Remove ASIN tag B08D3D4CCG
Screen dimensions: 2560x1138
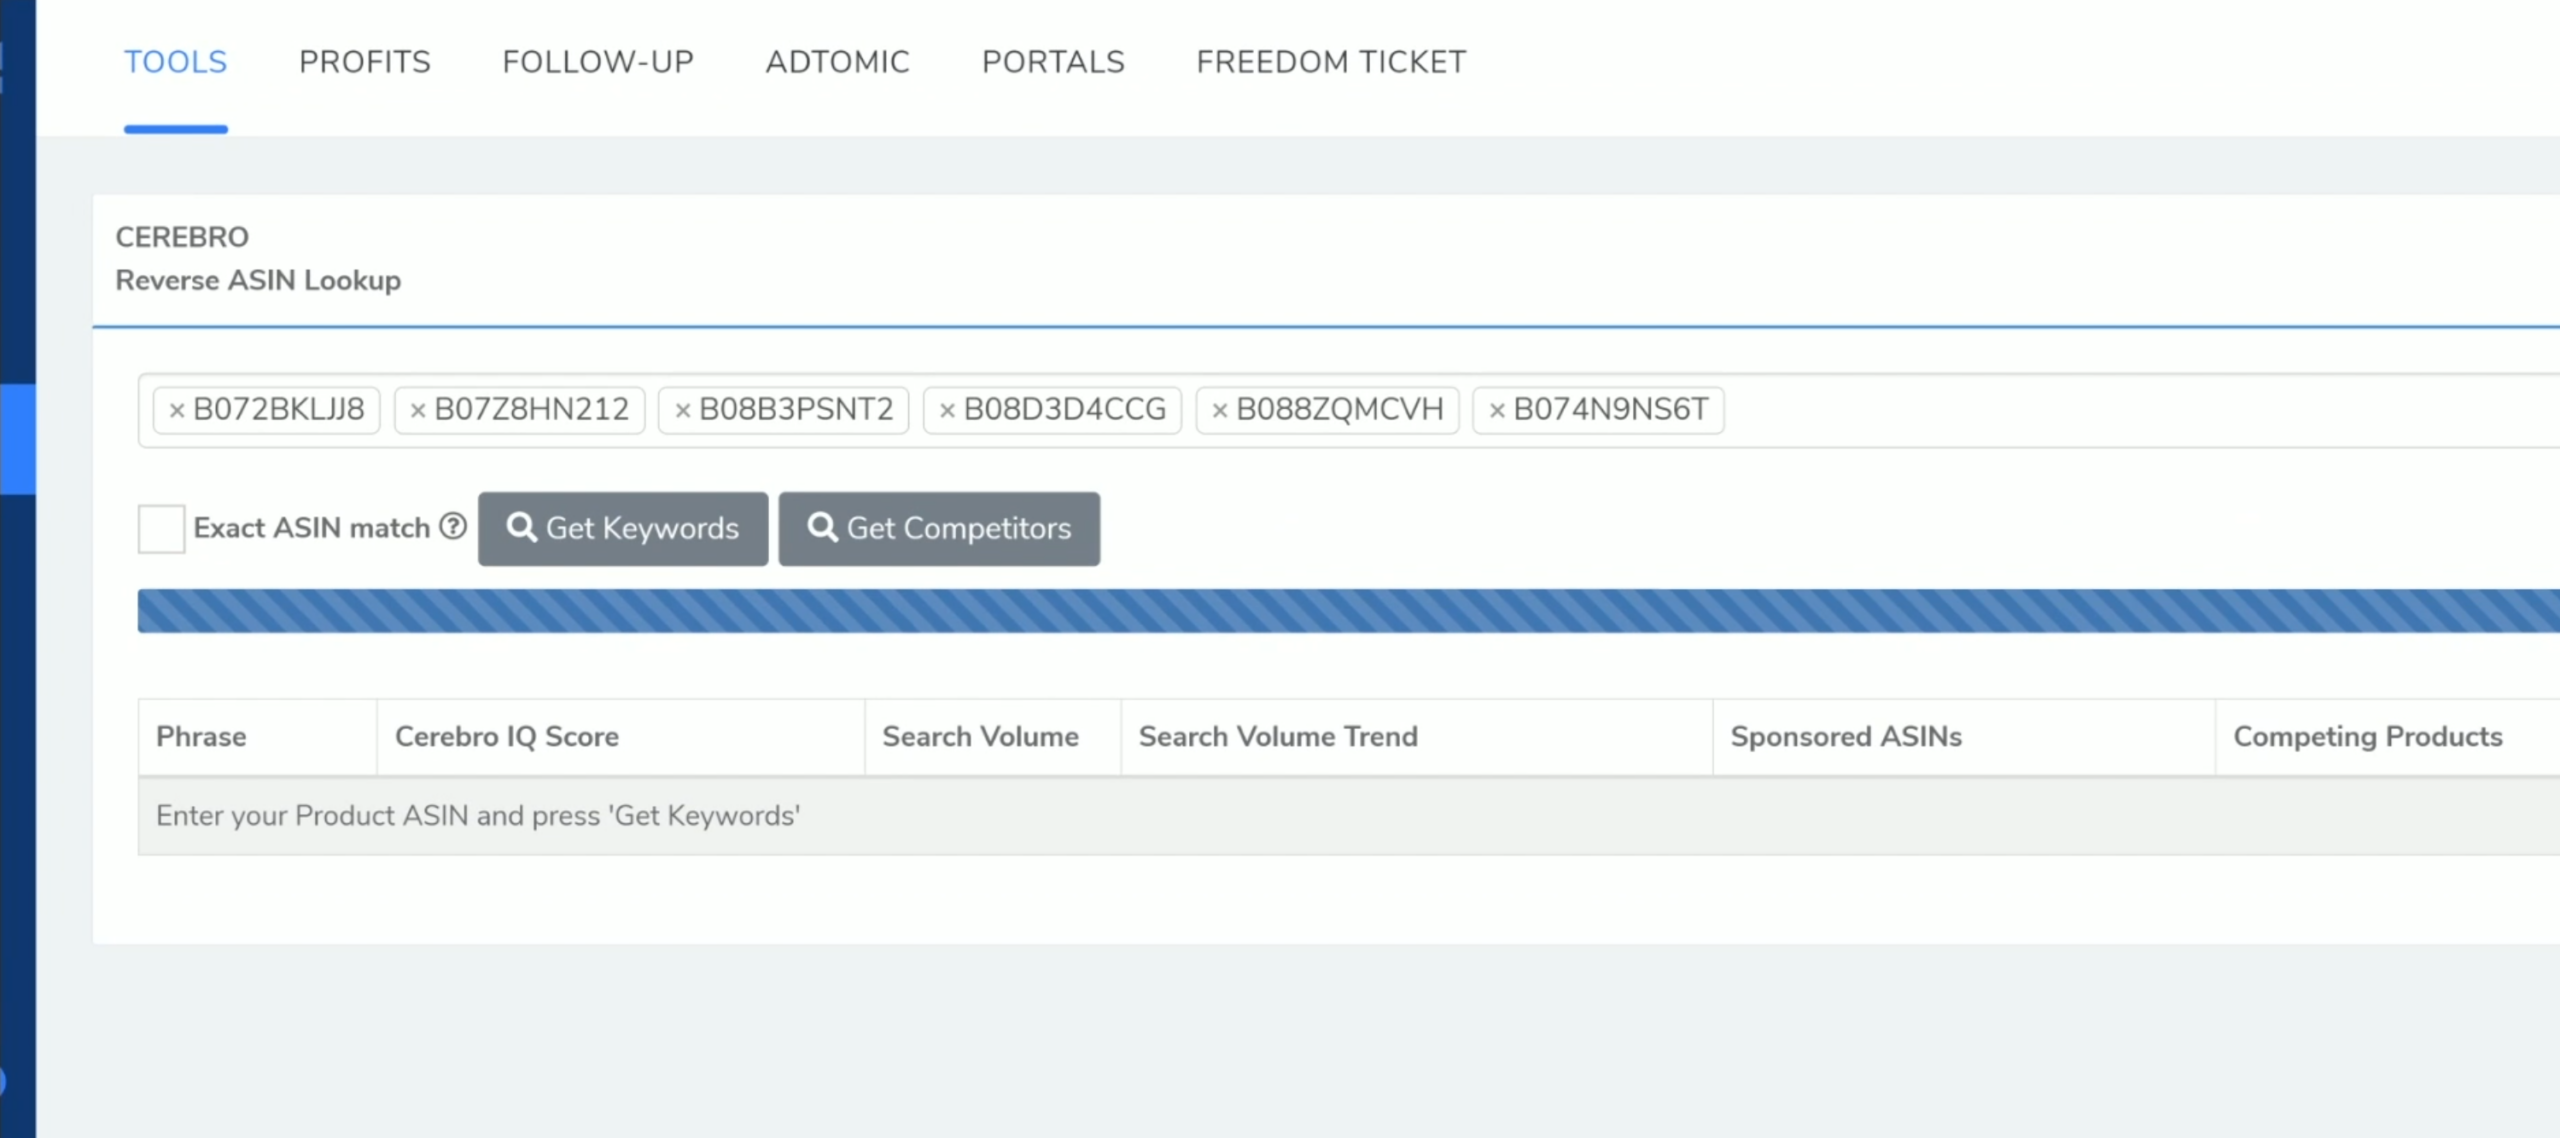pos(947,410)
